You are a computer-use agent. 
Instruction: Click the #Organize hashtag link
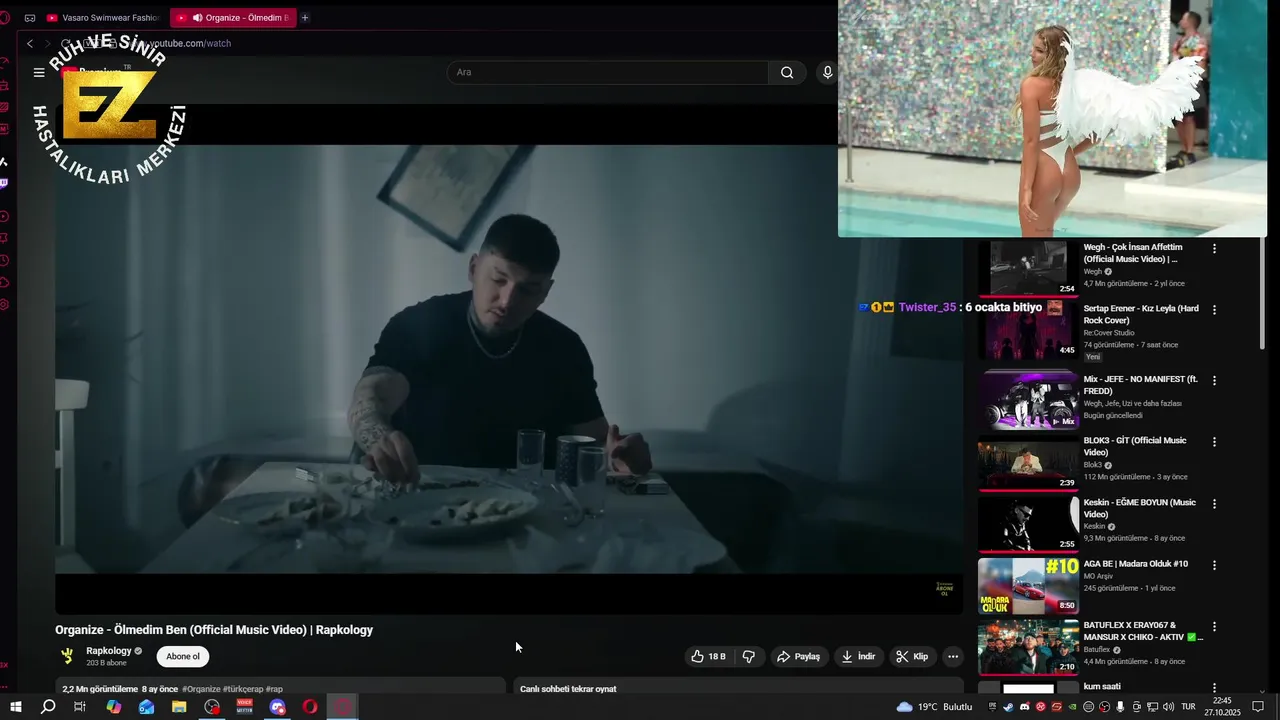click(x=201, y=689)
